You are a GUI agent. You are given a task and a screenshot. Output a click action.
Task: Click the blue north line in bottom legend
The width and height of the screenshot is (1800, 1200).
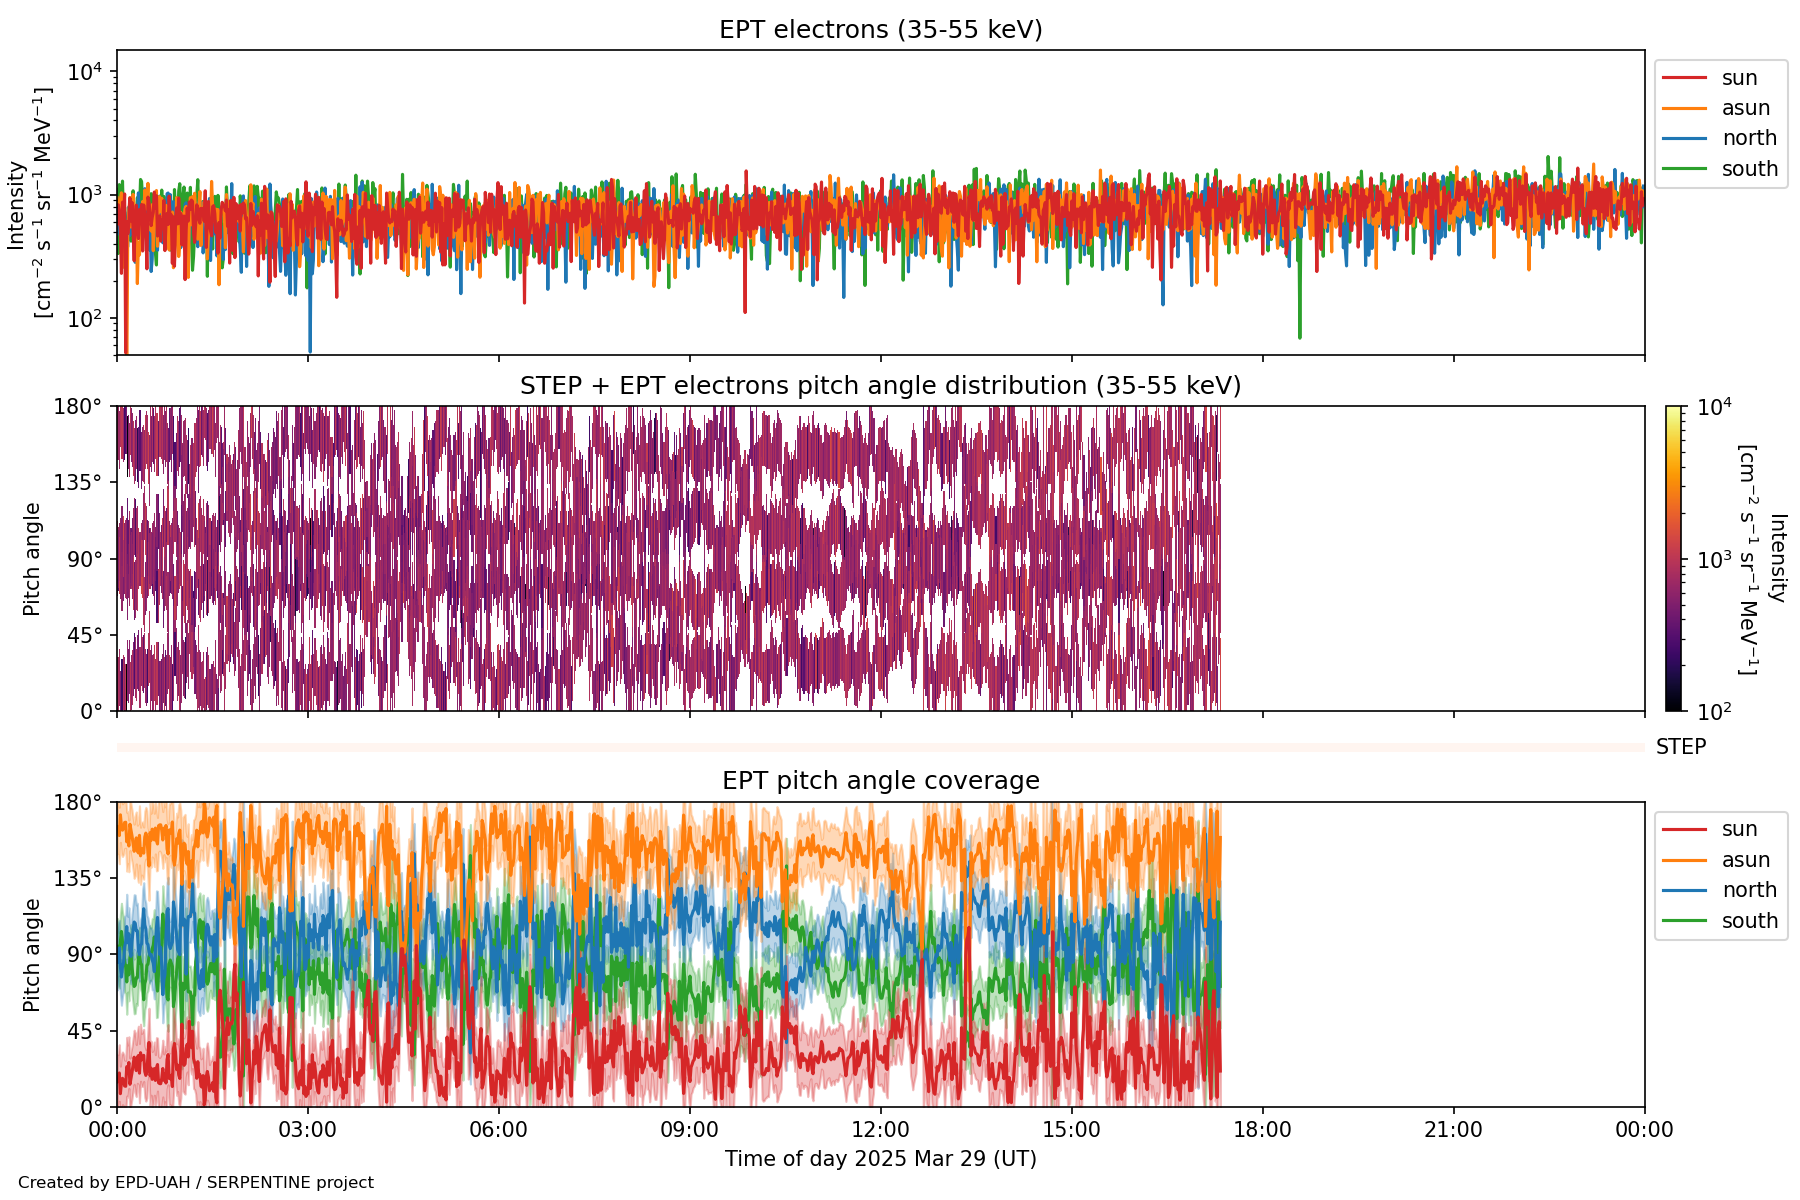pos(1683,890)
